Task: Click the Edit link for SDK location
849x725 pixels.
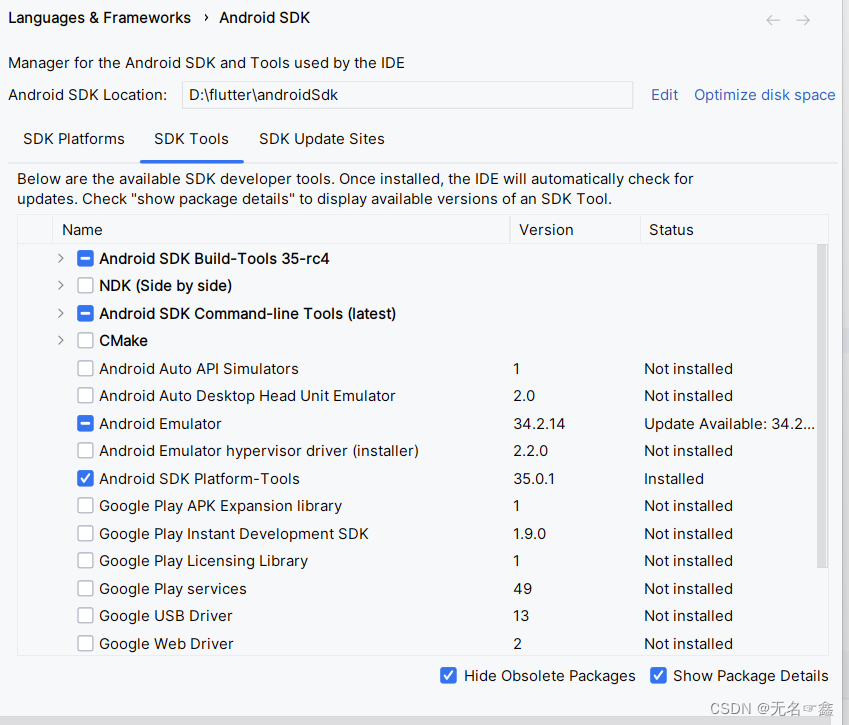Action: 665,95
